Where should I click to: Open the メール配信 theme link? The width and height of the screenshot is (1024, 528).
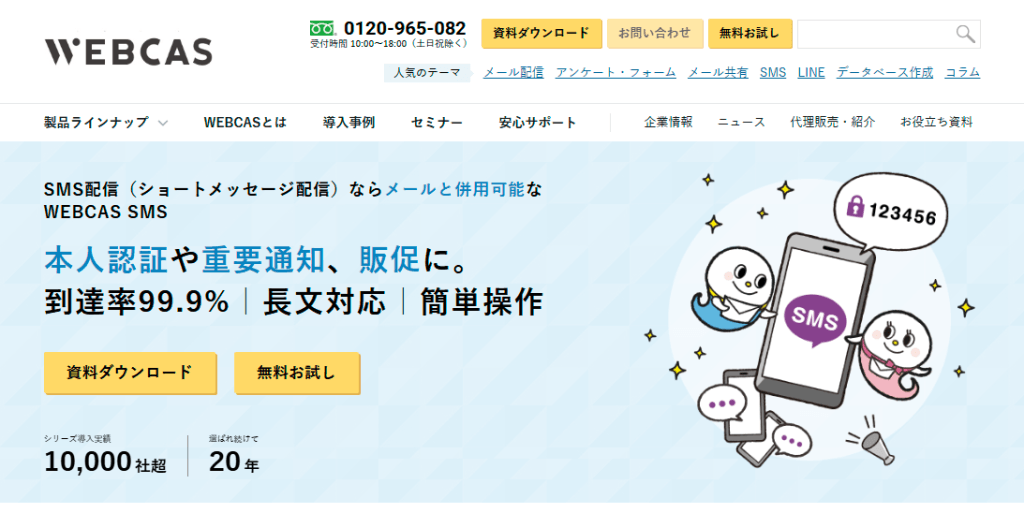pyautogui.click(x=513, y=73)
